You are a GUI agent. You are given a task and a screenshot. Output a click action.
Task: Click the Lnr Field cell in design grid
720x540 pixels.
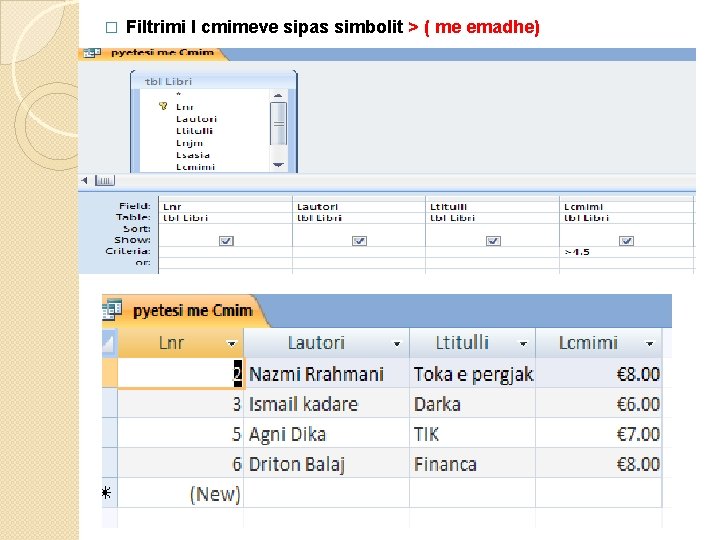click(225, 207)
